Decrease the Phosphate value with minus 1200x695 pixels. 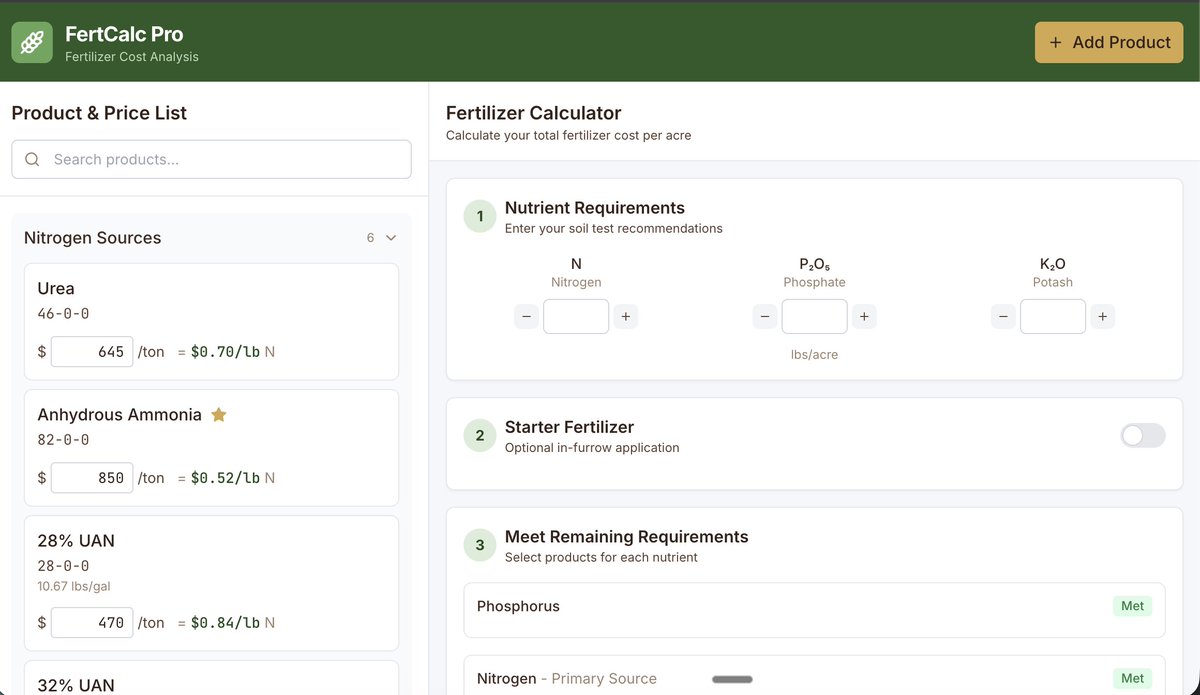tap(765, 317)
